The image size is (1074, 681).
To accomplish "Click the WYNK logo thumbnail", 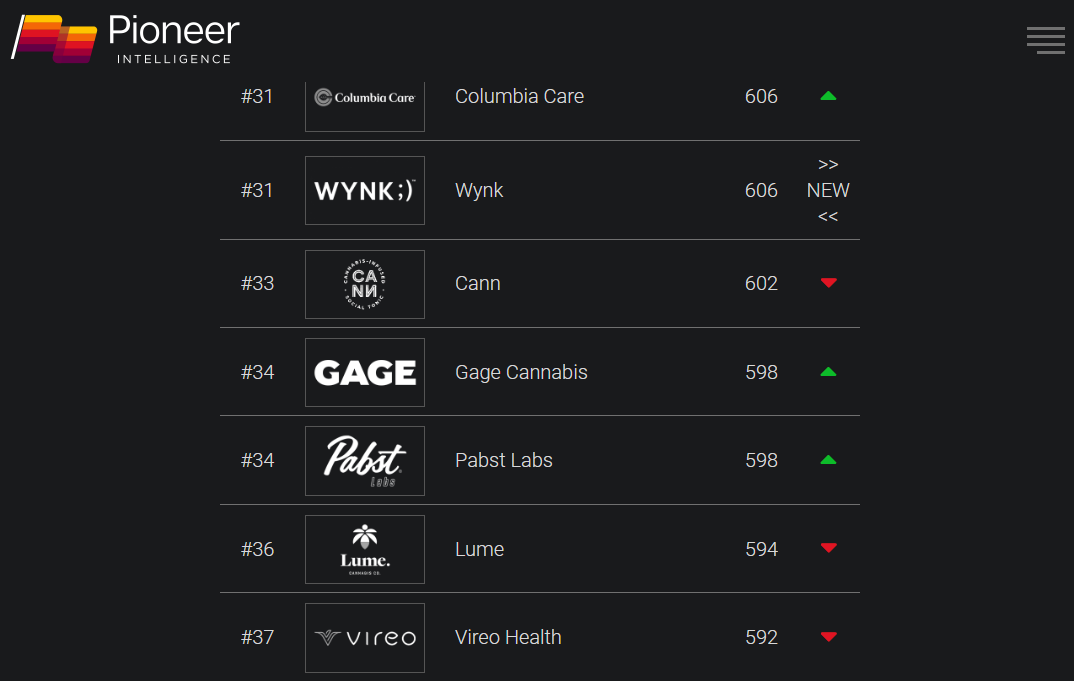I will tap(364, 190).
